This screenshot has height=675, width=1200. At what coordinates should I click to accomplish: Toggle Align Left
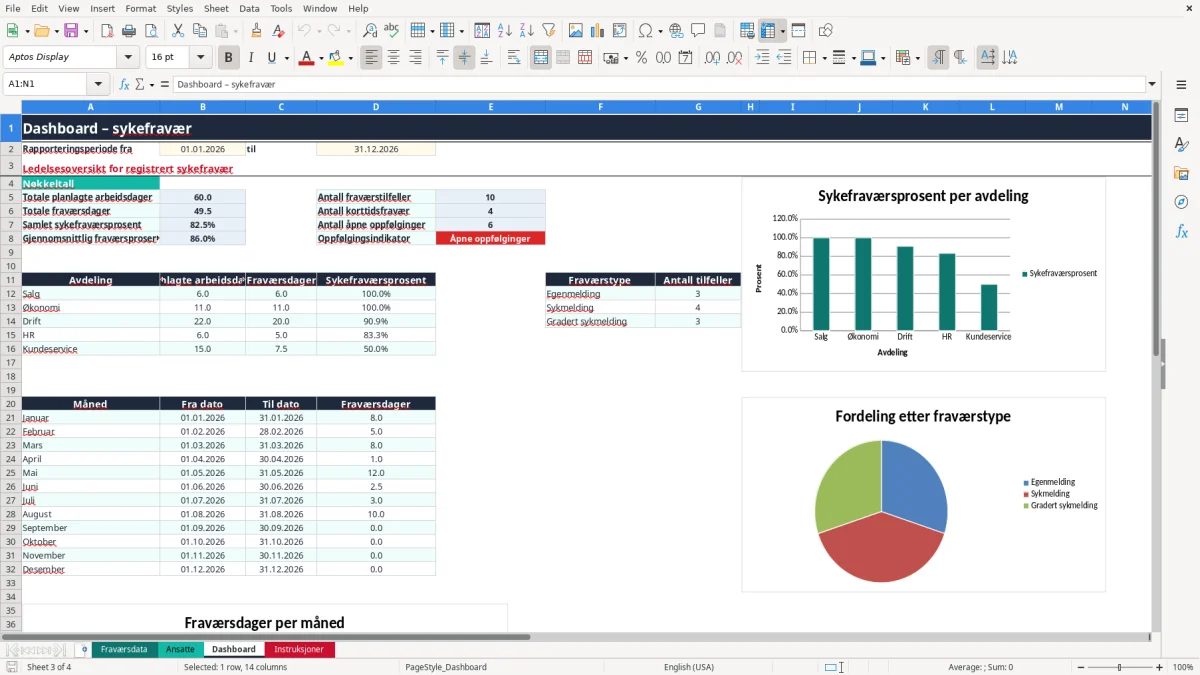(372, 58)
